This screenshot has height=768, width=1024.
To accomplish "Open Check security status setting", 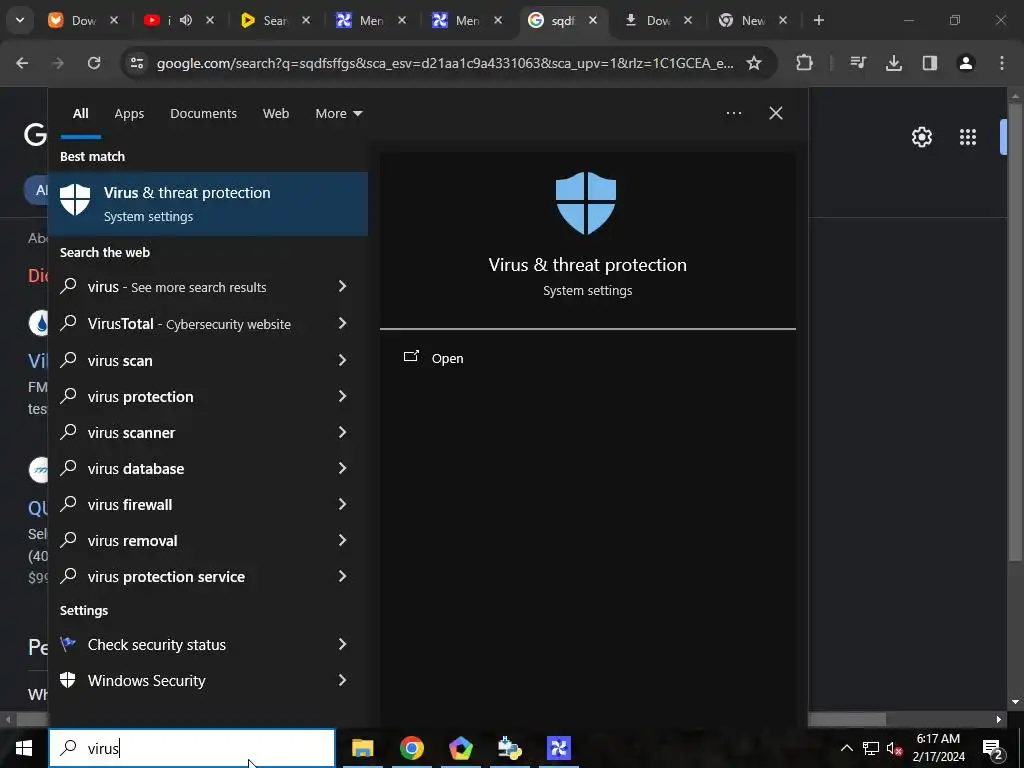I will [157, 645].
